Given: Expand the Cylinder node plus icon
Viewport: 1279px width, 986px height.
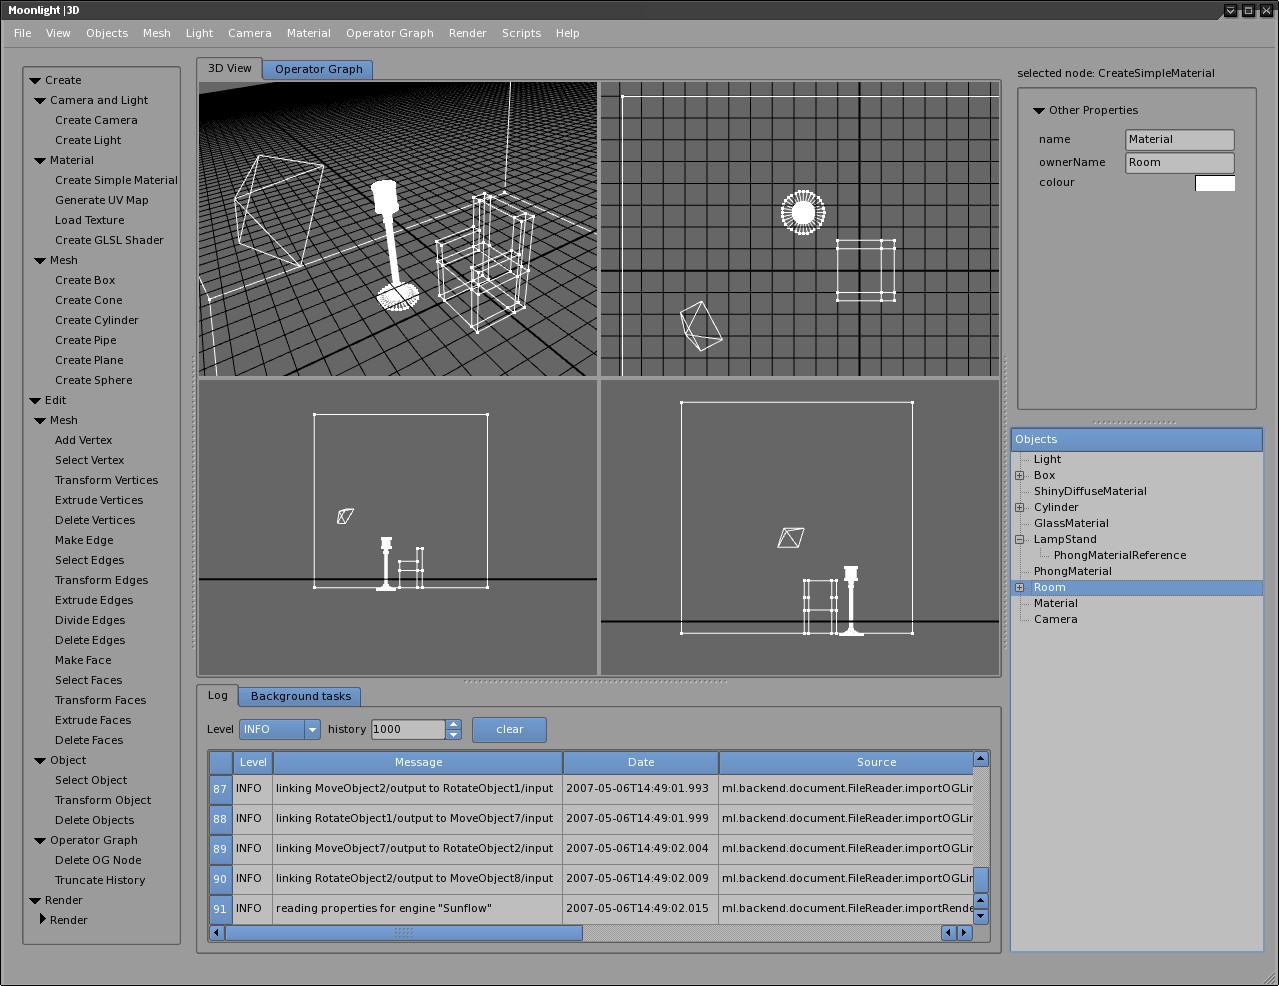Looking at the screenshot, I should [1020, 508].
